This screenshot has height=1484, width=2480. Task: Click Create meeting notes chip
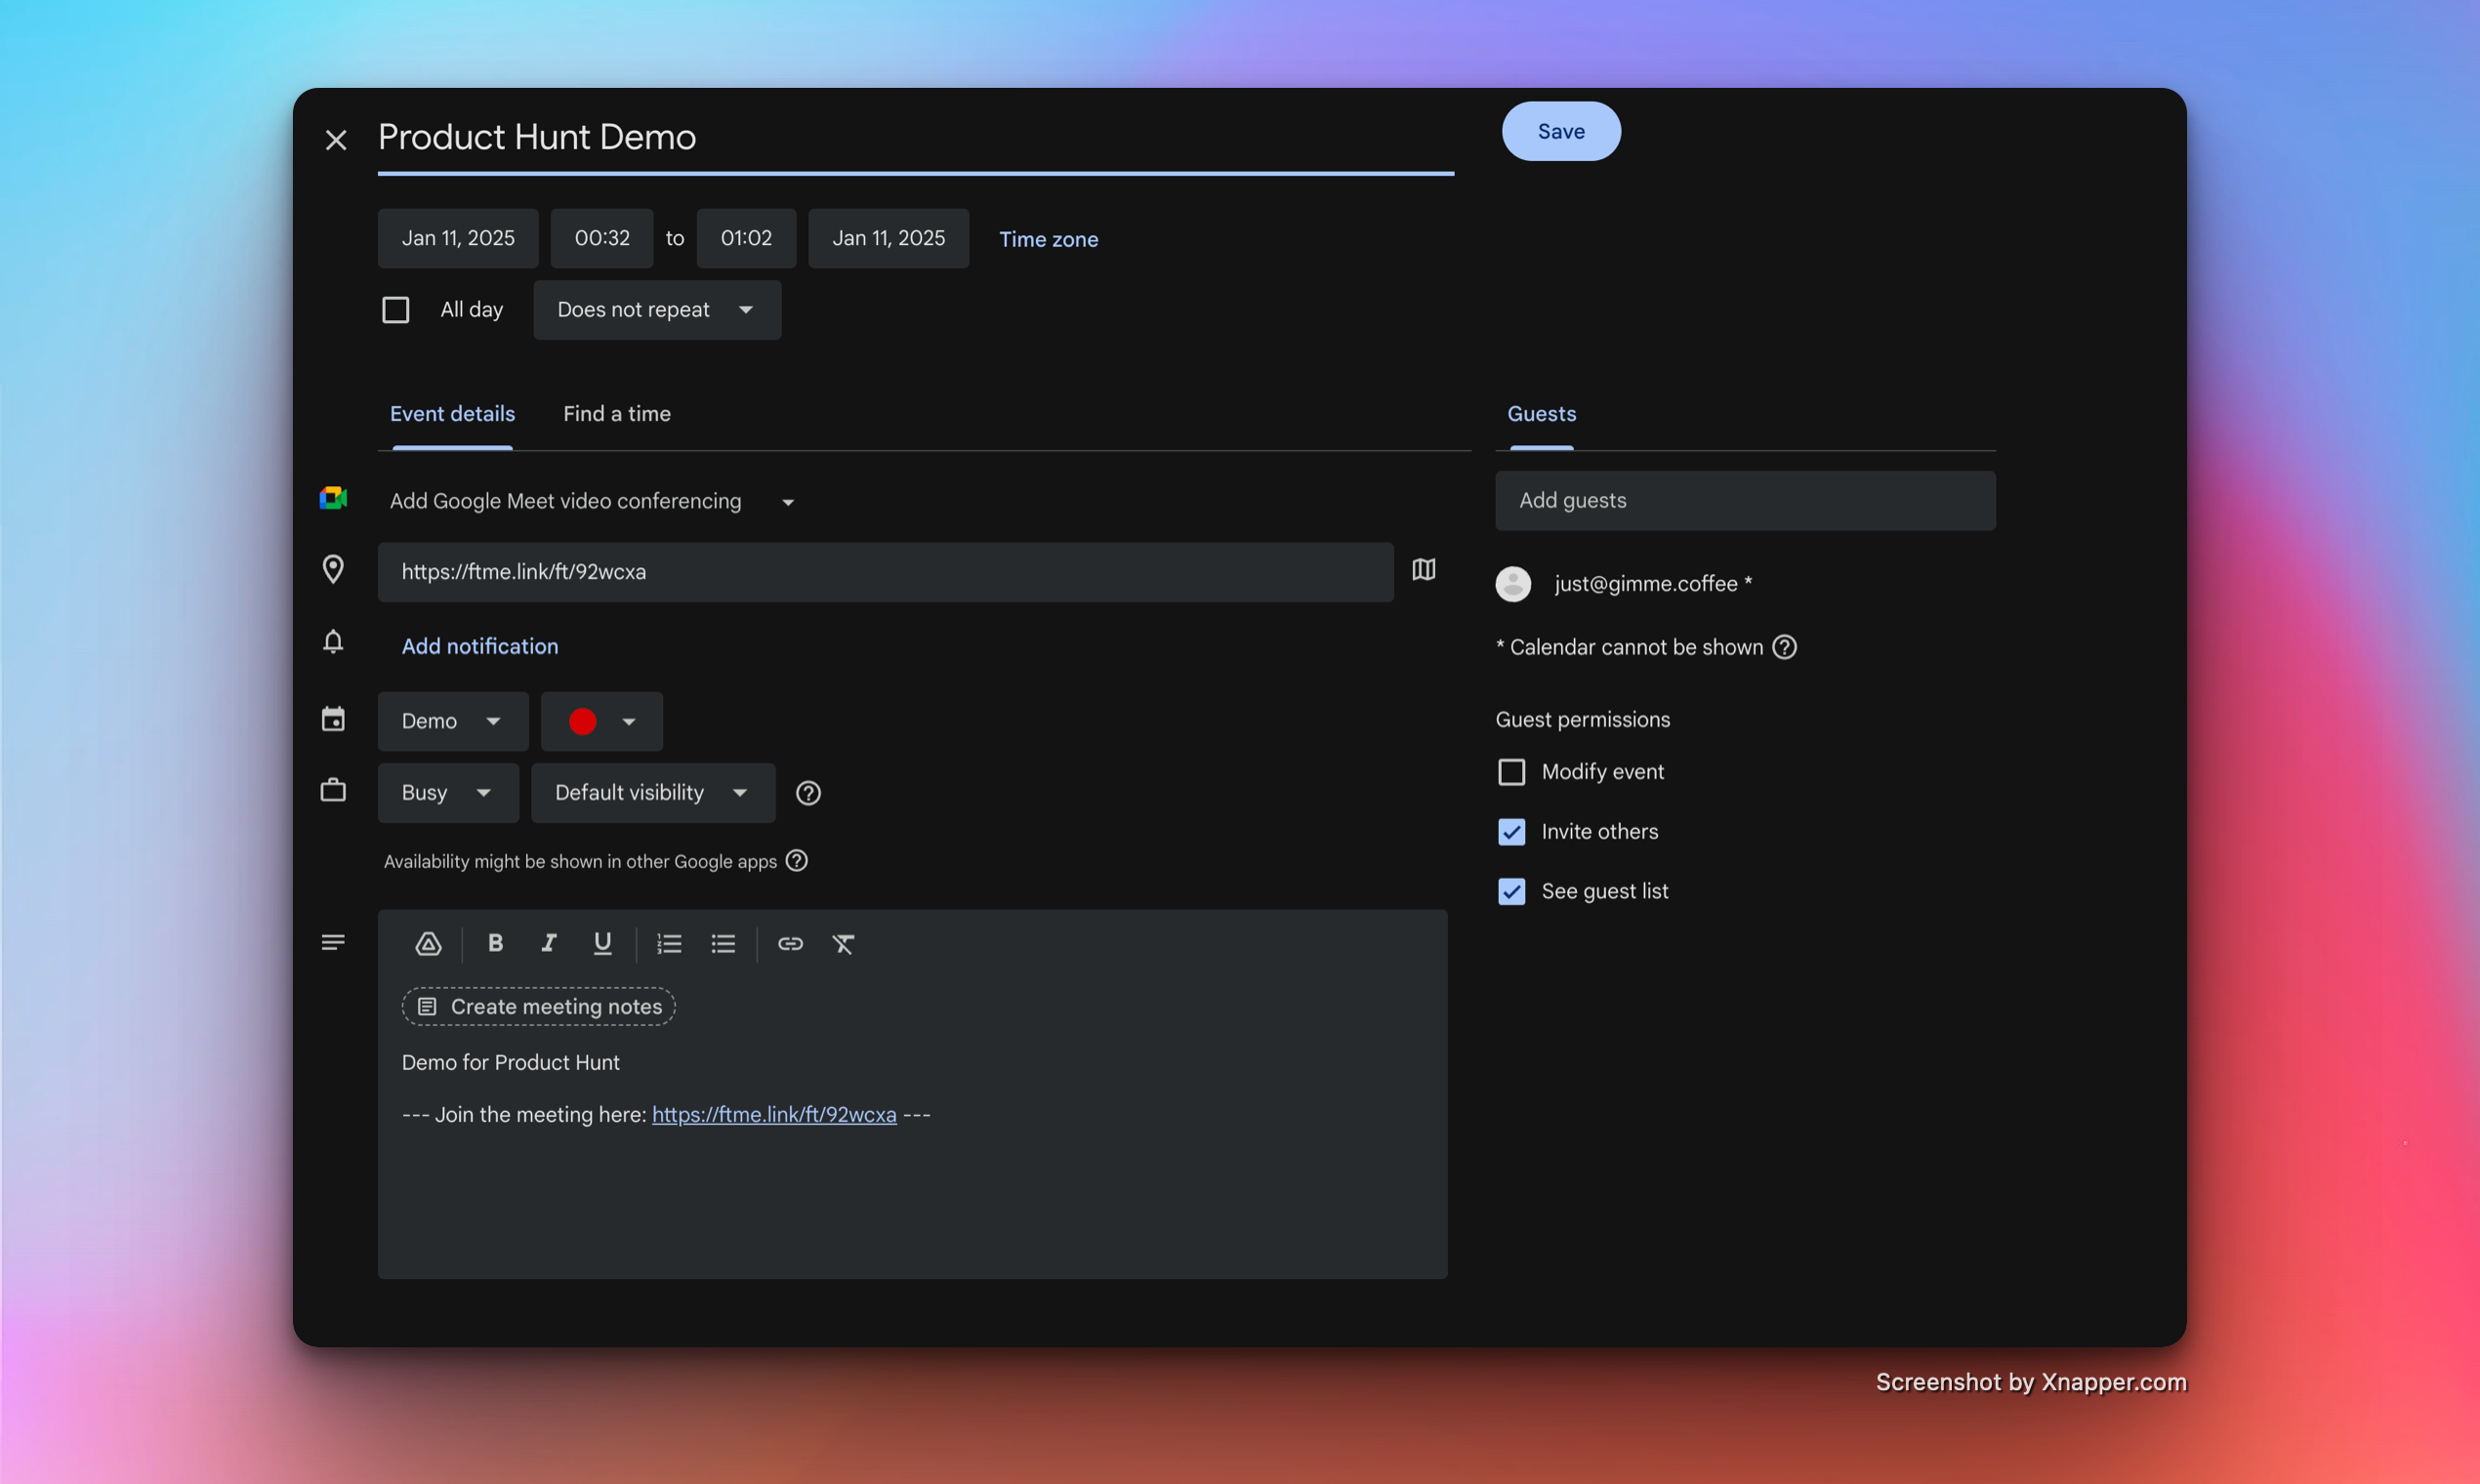pos(539,1007)
